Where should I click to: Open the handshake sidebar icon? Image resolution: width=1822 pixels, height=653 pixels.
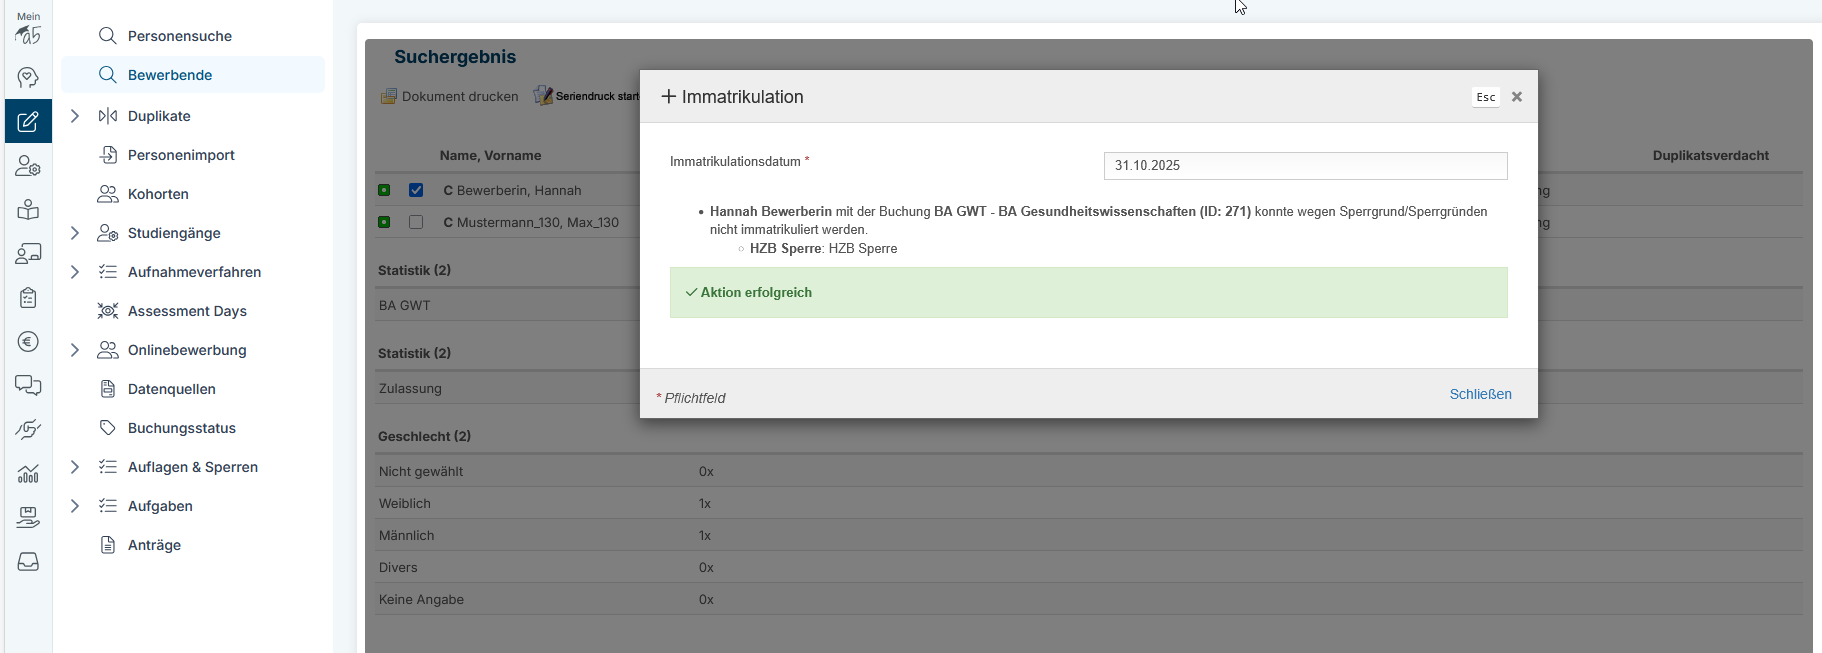coord(28,430)
